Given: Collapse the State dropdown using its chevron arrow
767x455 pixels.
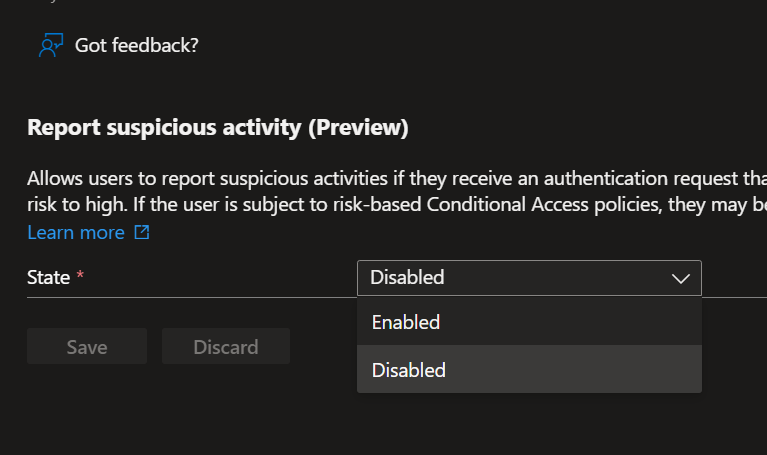Looking at the screenshot, I should 681,278.
